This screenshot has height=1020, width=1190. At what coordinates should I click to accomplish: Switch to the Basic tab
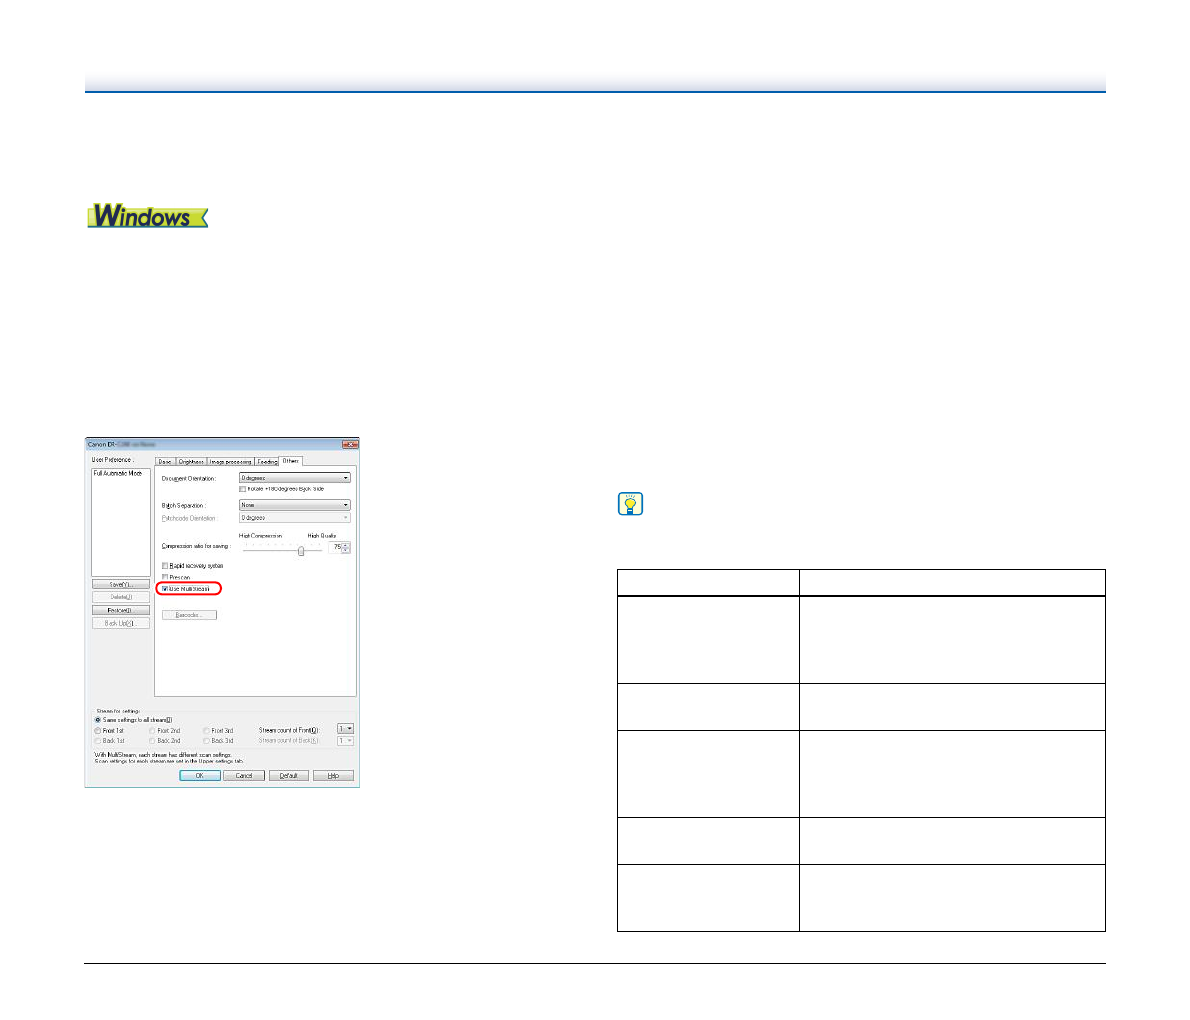pyautogui.click(x=166, y=461)
